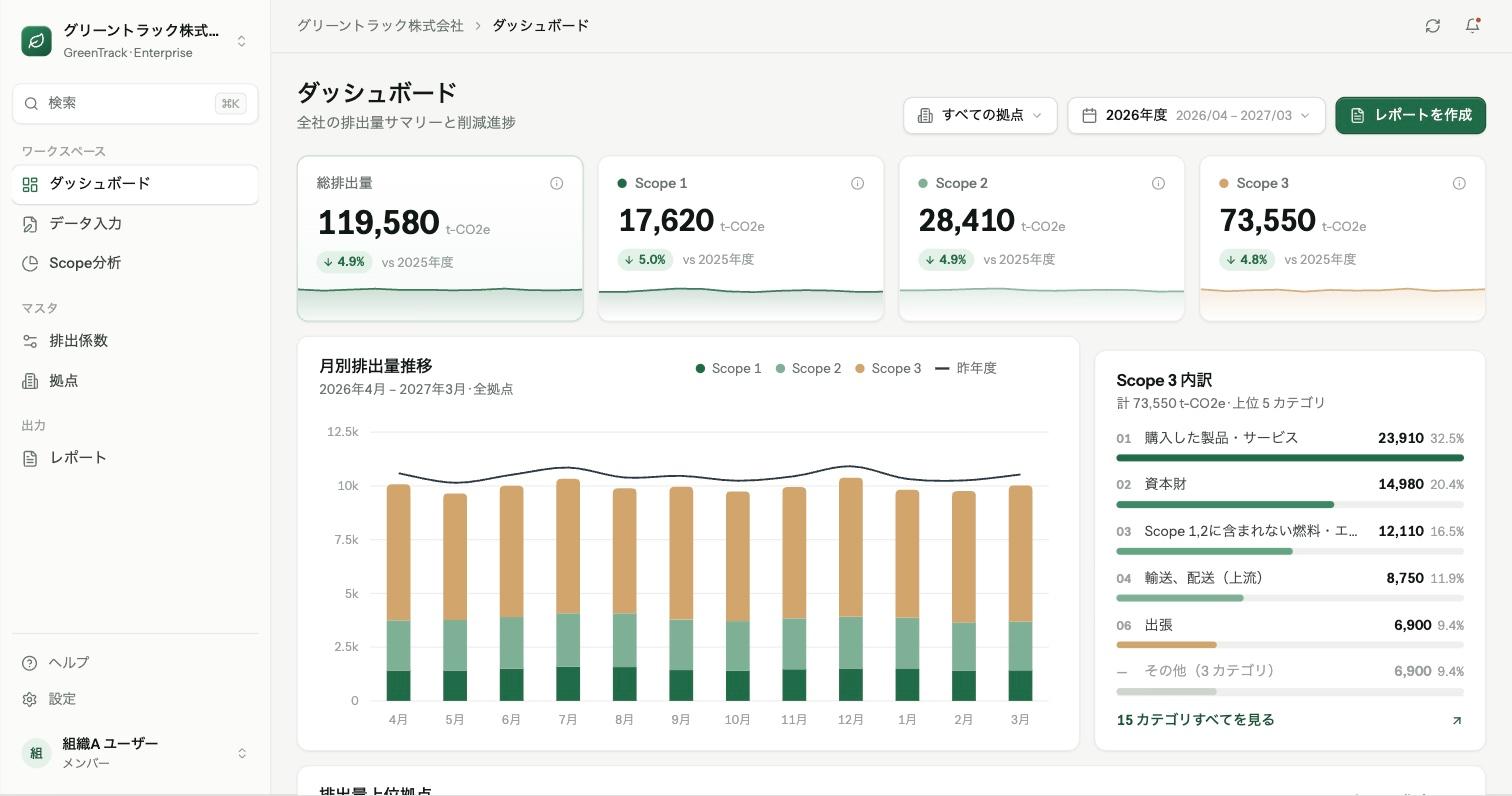Click the Scope 1,2に含まれない燃料 row
This screenshot has height=796, width=1512.
coord(1290,541)
